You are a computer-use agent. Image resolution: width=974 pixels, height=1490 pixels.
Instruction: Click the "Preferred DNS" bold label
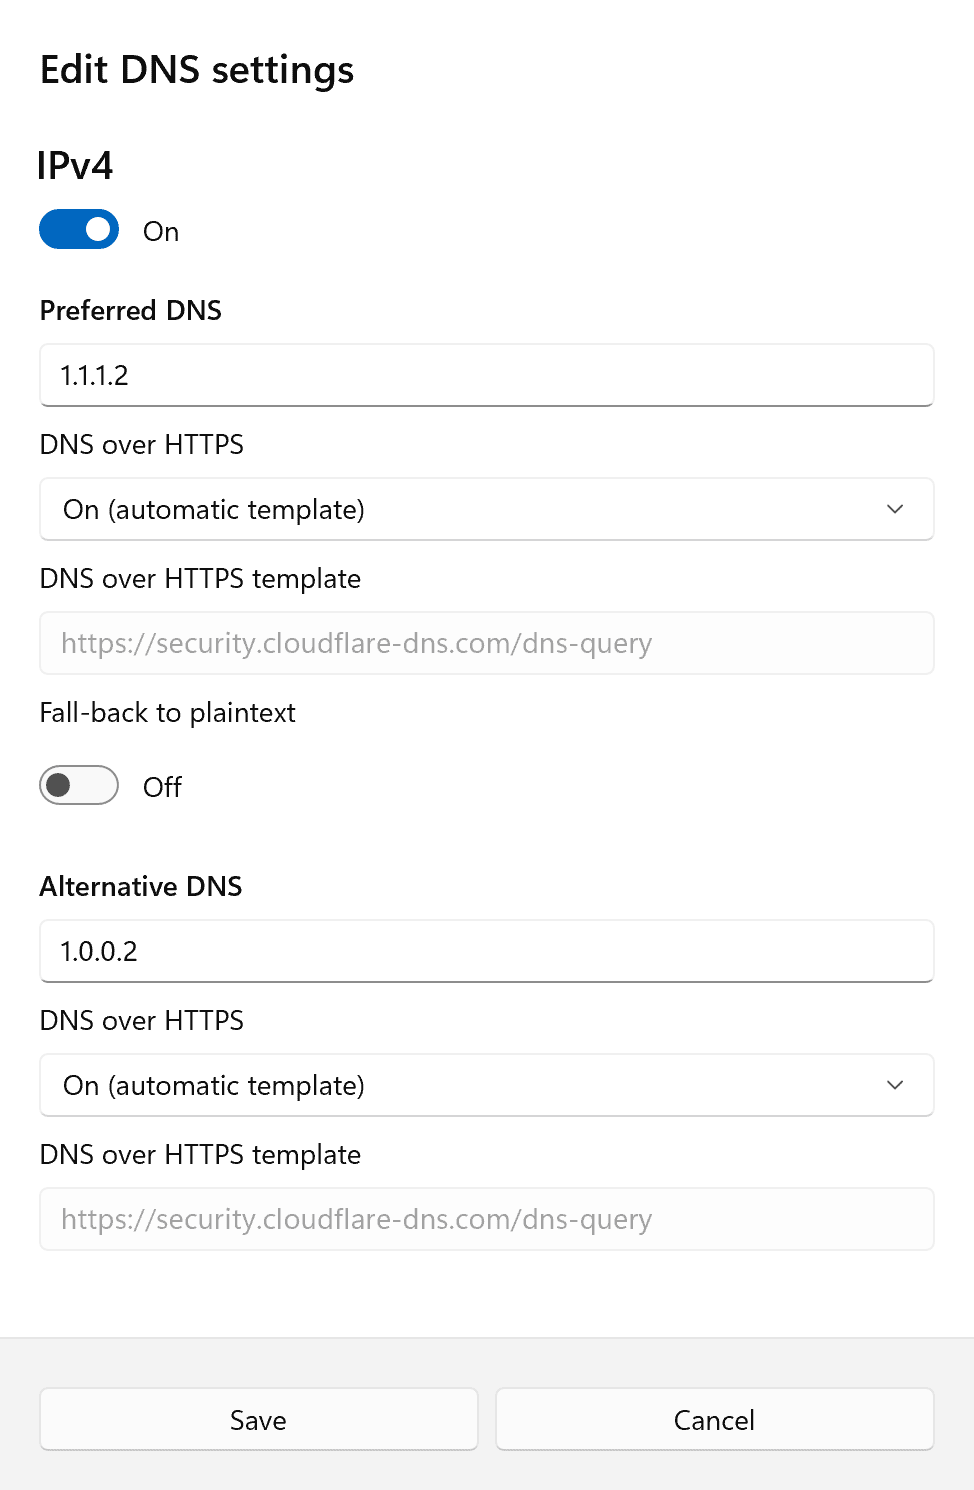(131, 311)
